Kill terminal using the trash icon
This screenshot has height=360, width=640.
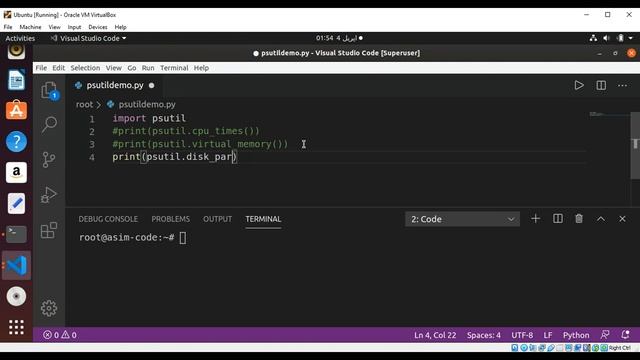pos(579,219)
